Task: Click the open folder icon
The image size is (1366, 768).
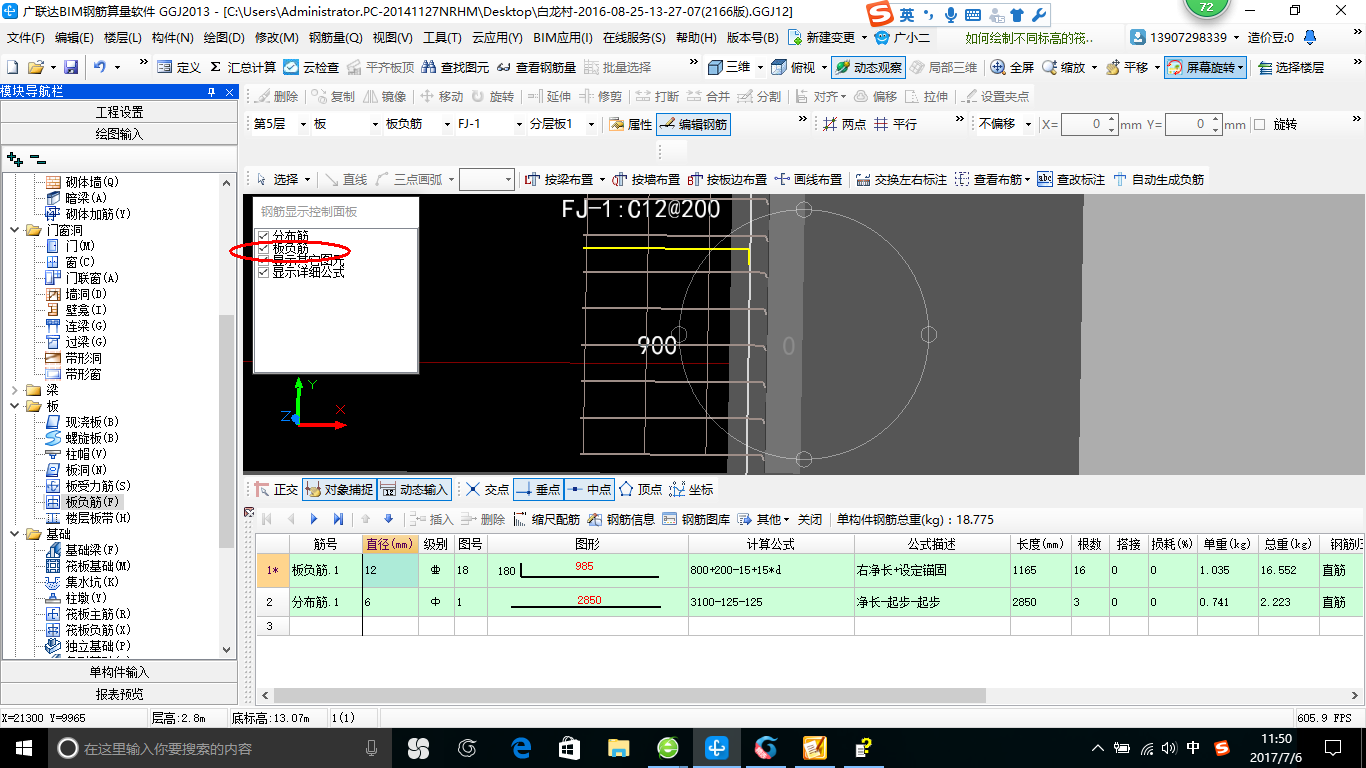Action: (x=35, y=67)
